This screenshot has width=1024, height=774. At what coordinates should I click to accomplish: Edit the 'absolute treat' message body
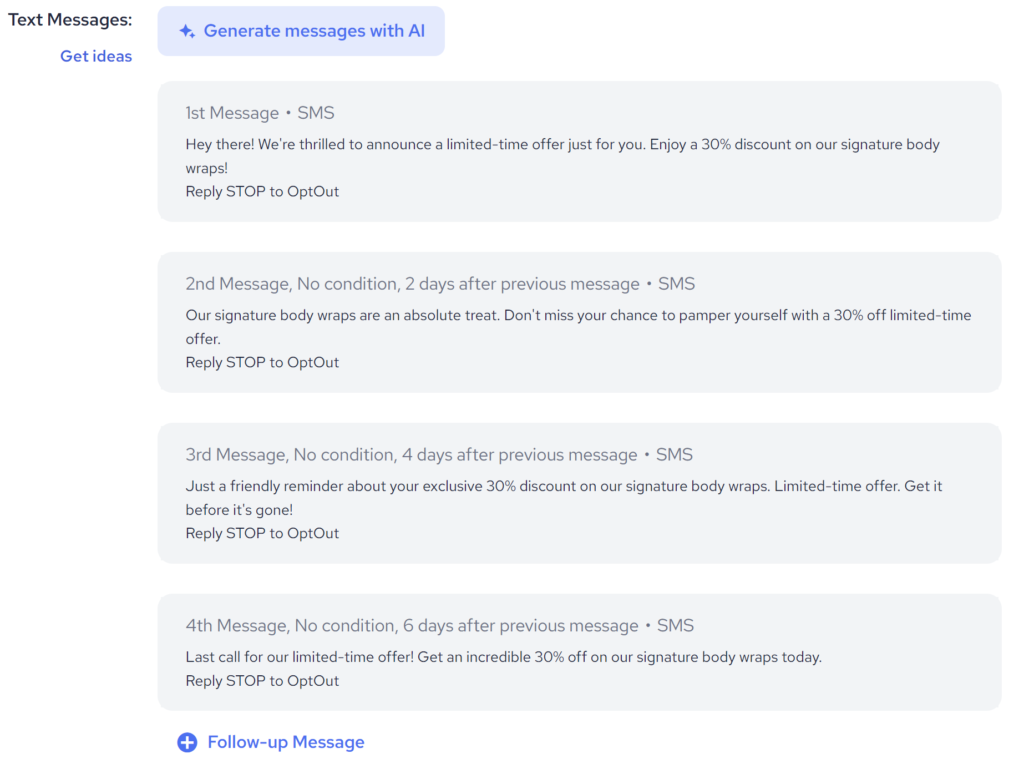click(x=578, y=326)
